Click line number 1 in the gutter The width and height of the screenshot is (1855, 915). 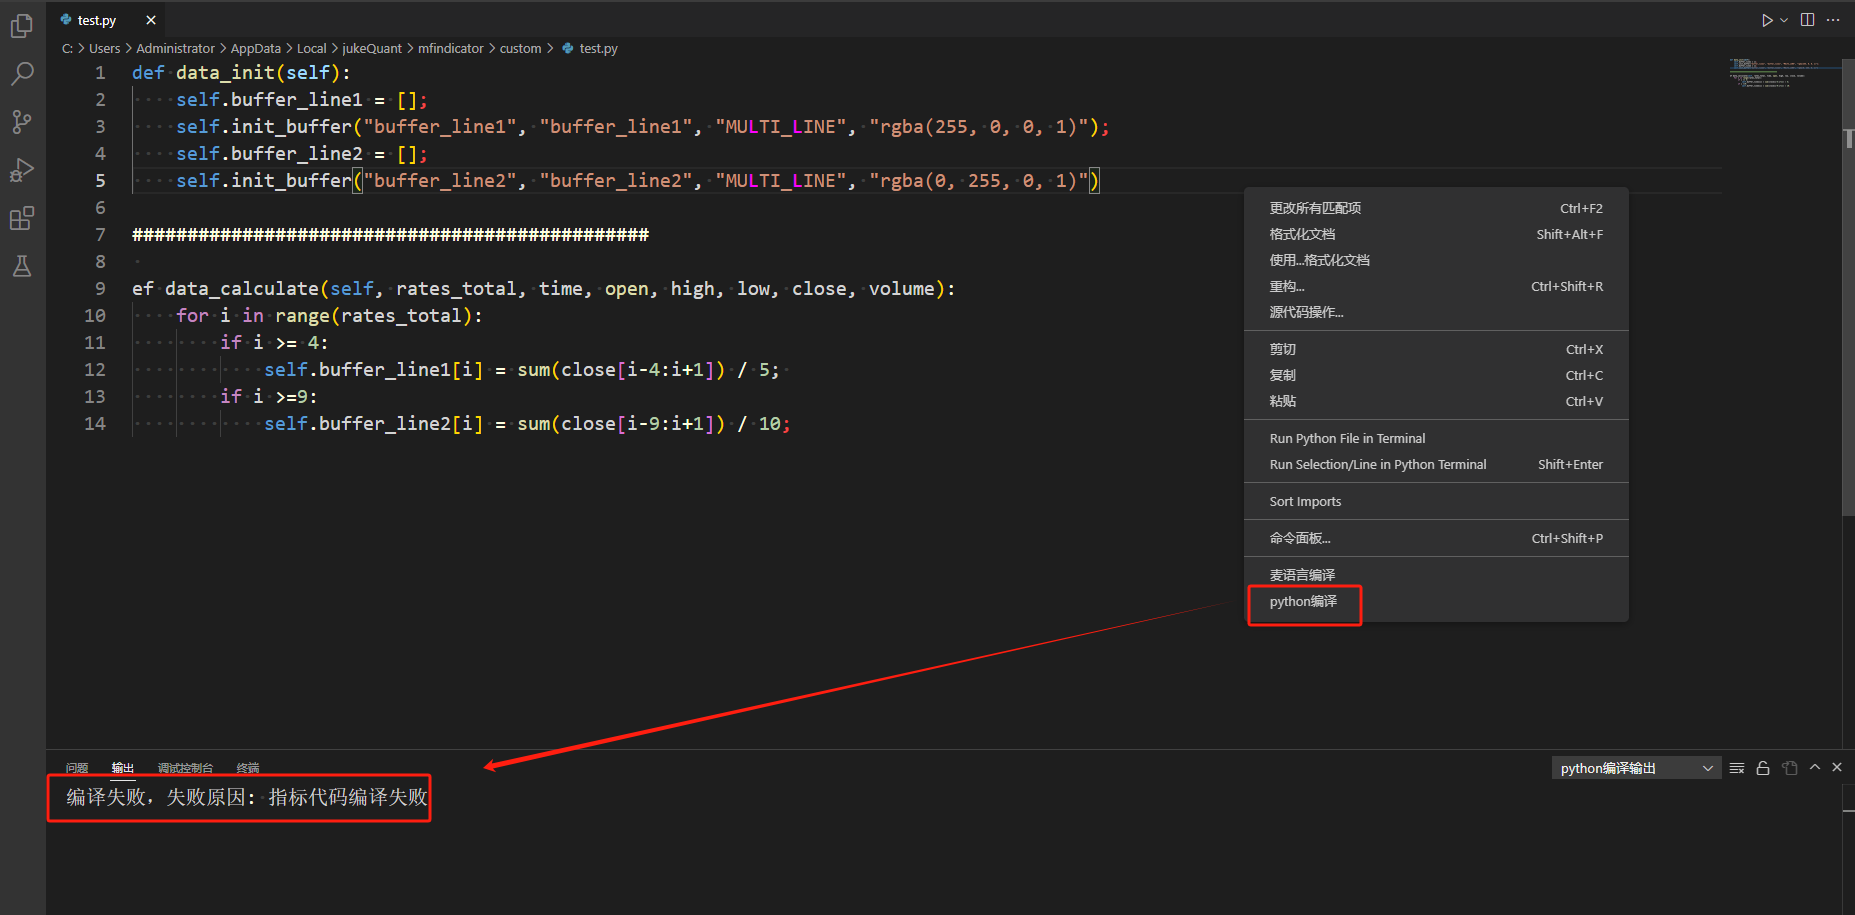point(100,73)
